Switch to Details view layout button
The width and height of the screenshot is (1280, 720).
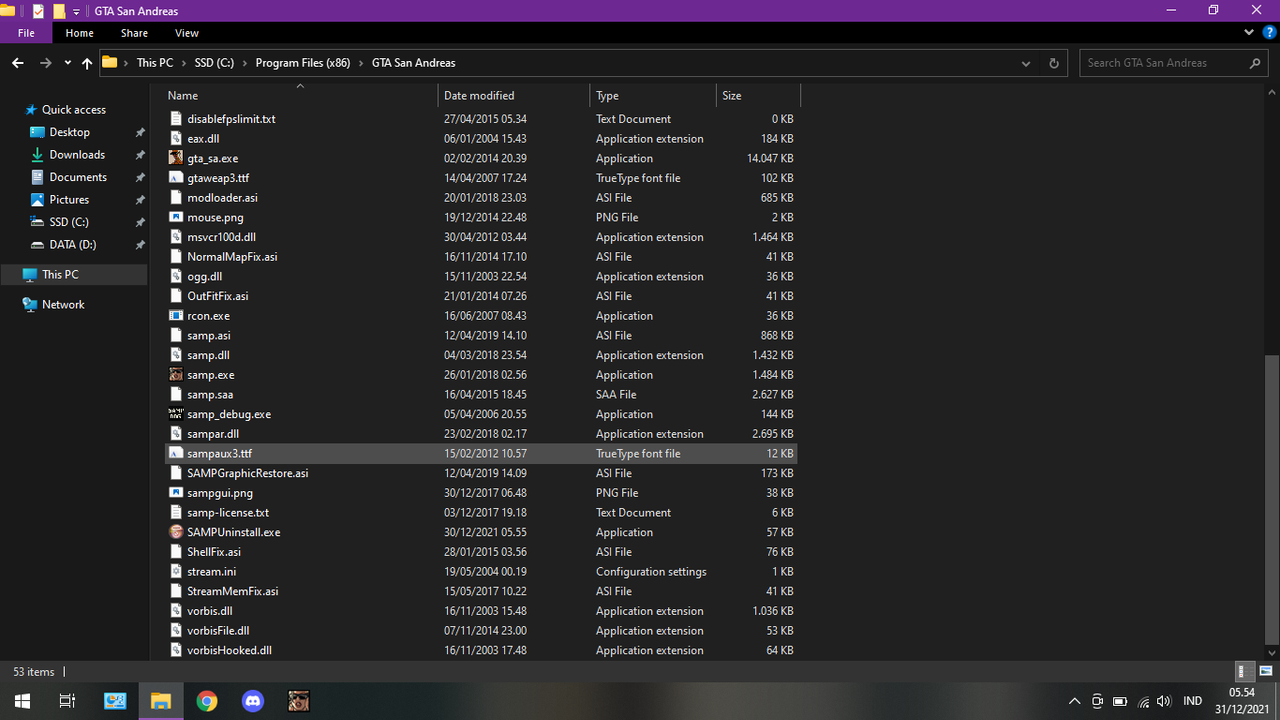tap(1242, 672)
